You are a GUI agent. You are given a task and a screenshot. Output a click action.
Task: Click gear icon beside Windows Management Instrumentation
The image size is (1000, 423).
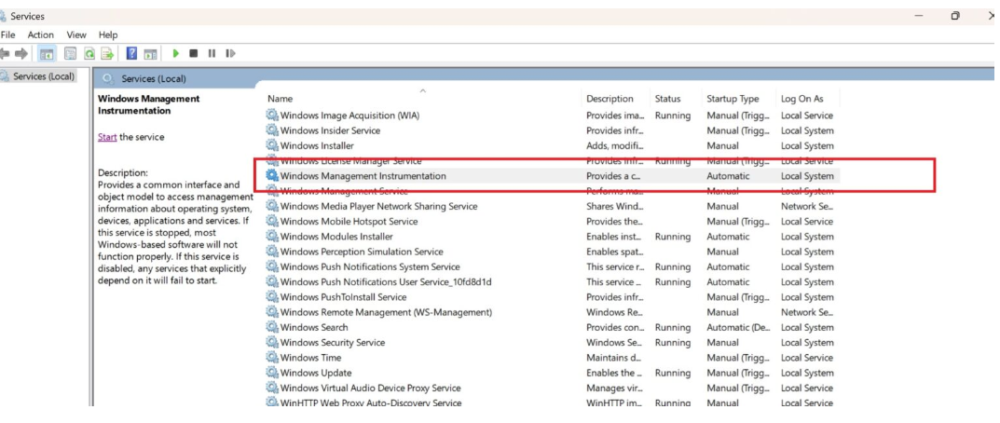(x=272, y=176)
